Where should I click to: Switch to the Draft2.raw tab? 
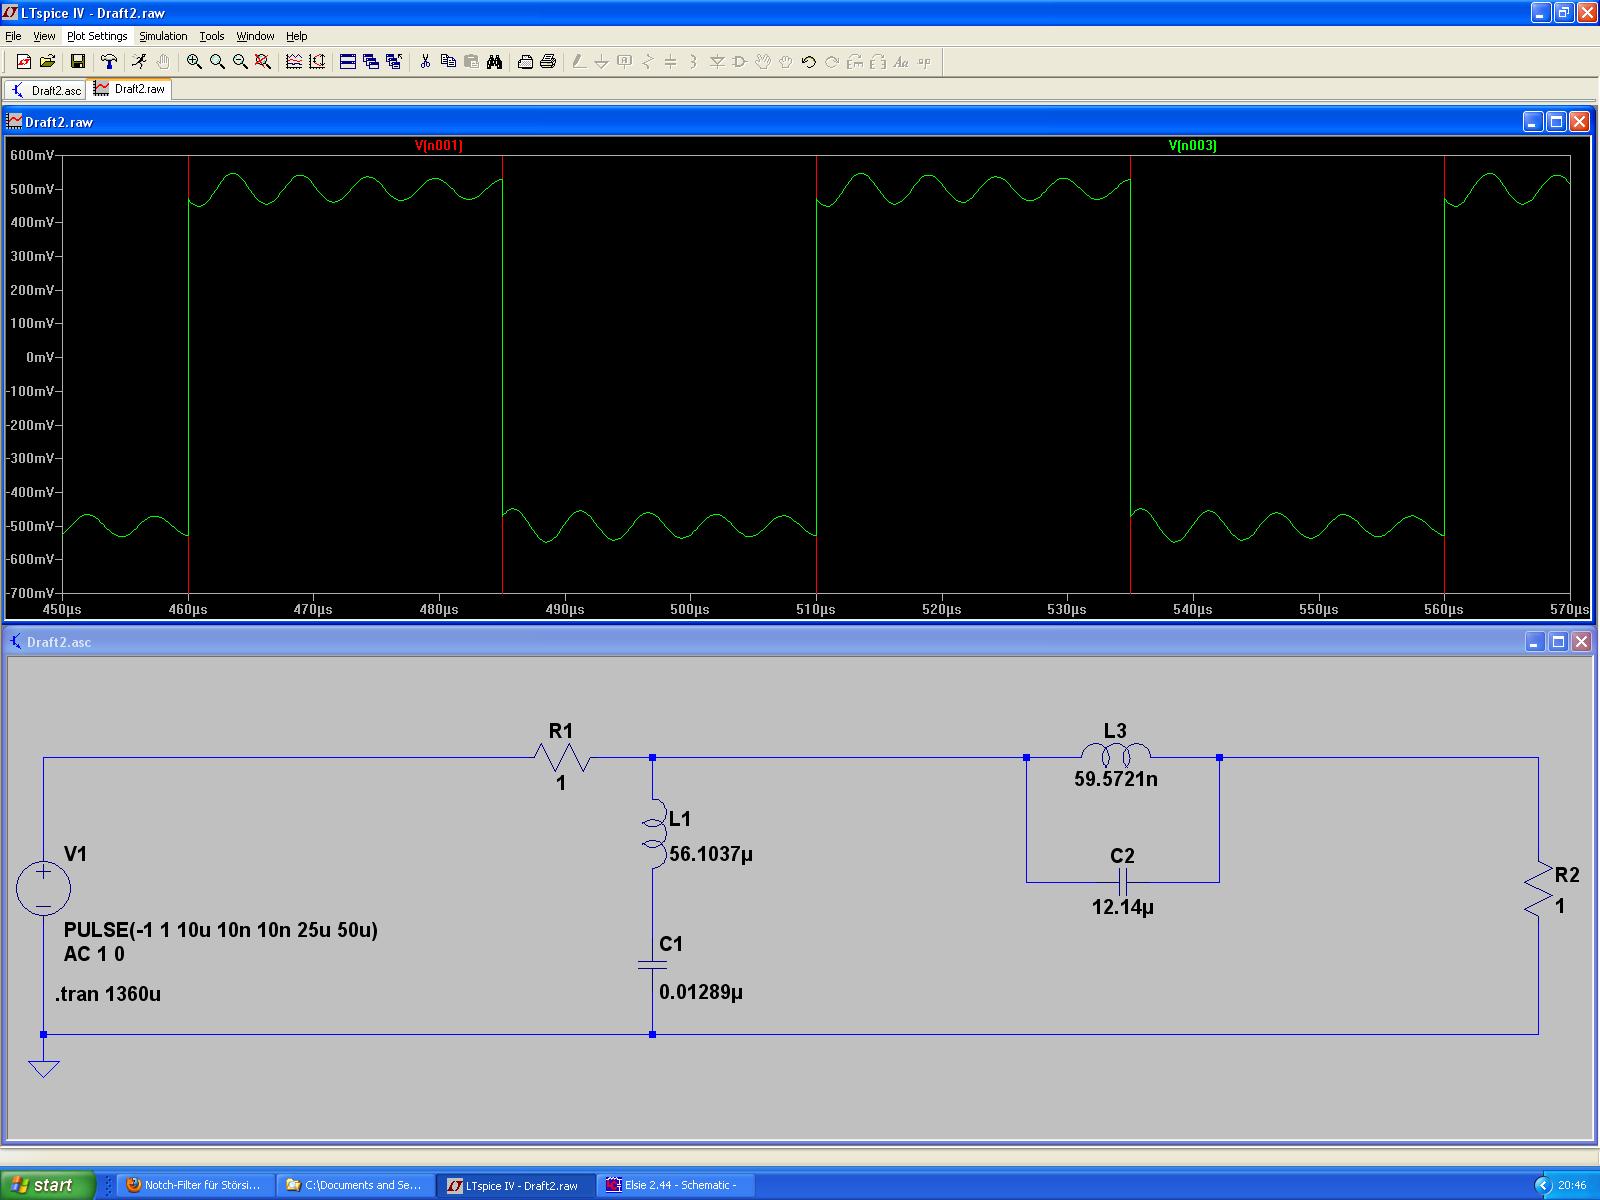coord(129,89)
